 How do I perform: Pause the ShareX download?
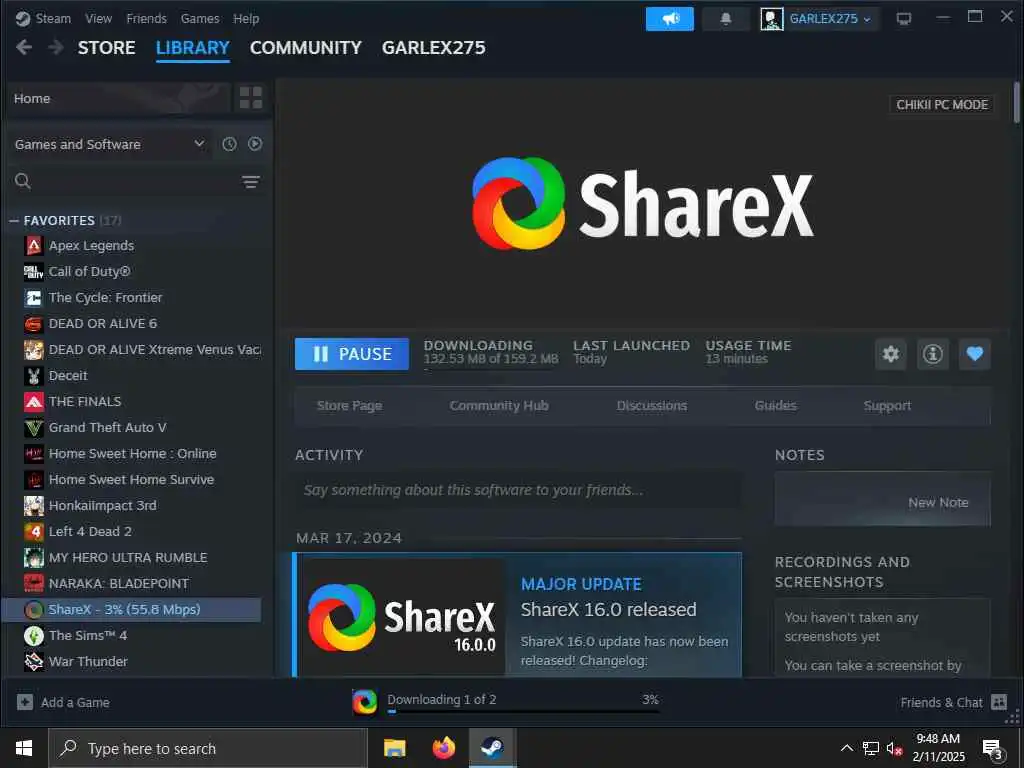(352, 354)
